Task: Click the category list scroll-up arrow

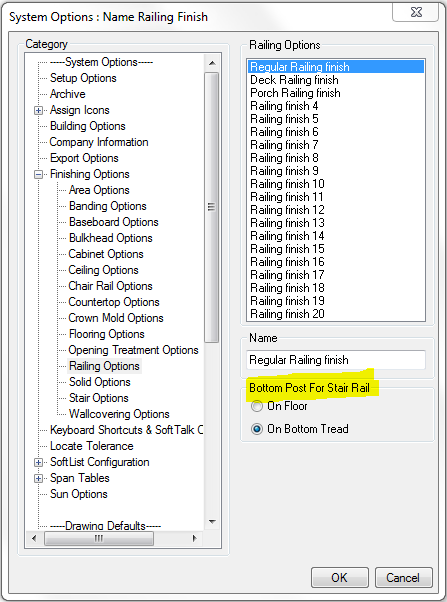Action: click(212, 63)
